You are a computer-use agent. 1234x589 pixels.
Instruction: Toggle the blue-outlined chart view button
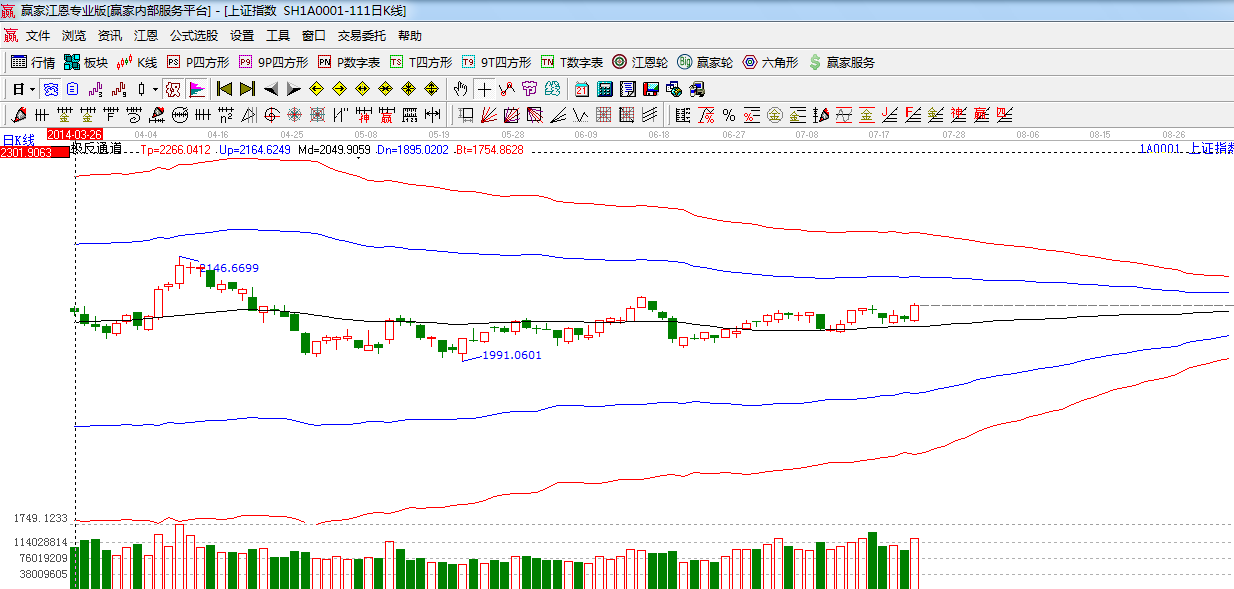(x=50, y=89)
